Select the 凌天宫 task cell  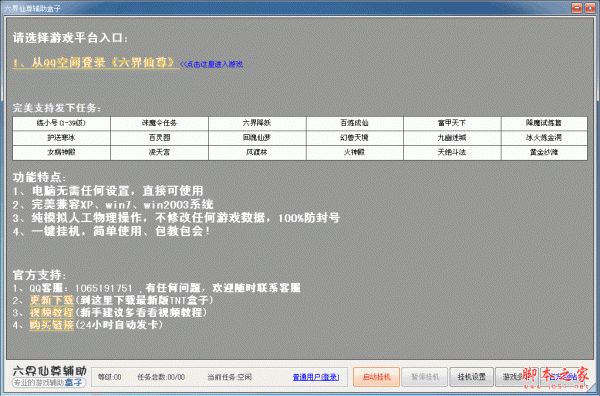tap(160, 153)
